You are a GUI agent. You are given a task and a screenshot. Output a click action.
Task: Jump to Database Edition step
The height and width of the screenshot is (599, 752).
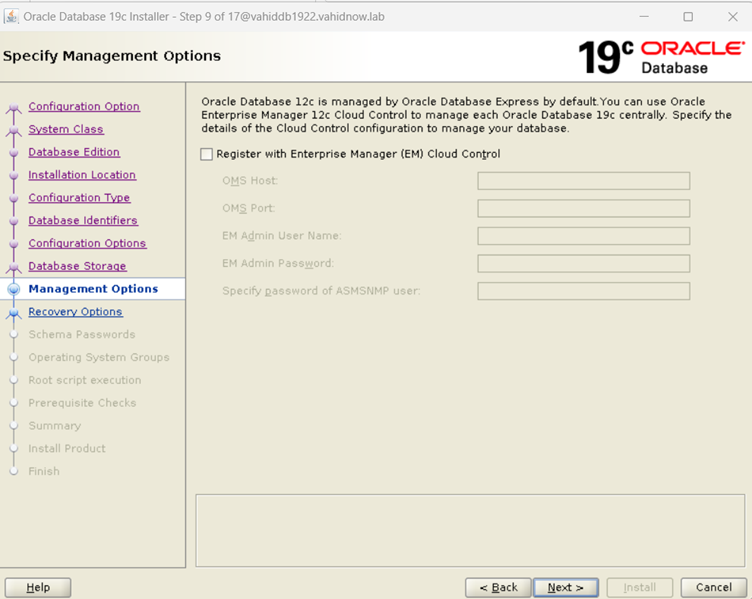(74, 152)
